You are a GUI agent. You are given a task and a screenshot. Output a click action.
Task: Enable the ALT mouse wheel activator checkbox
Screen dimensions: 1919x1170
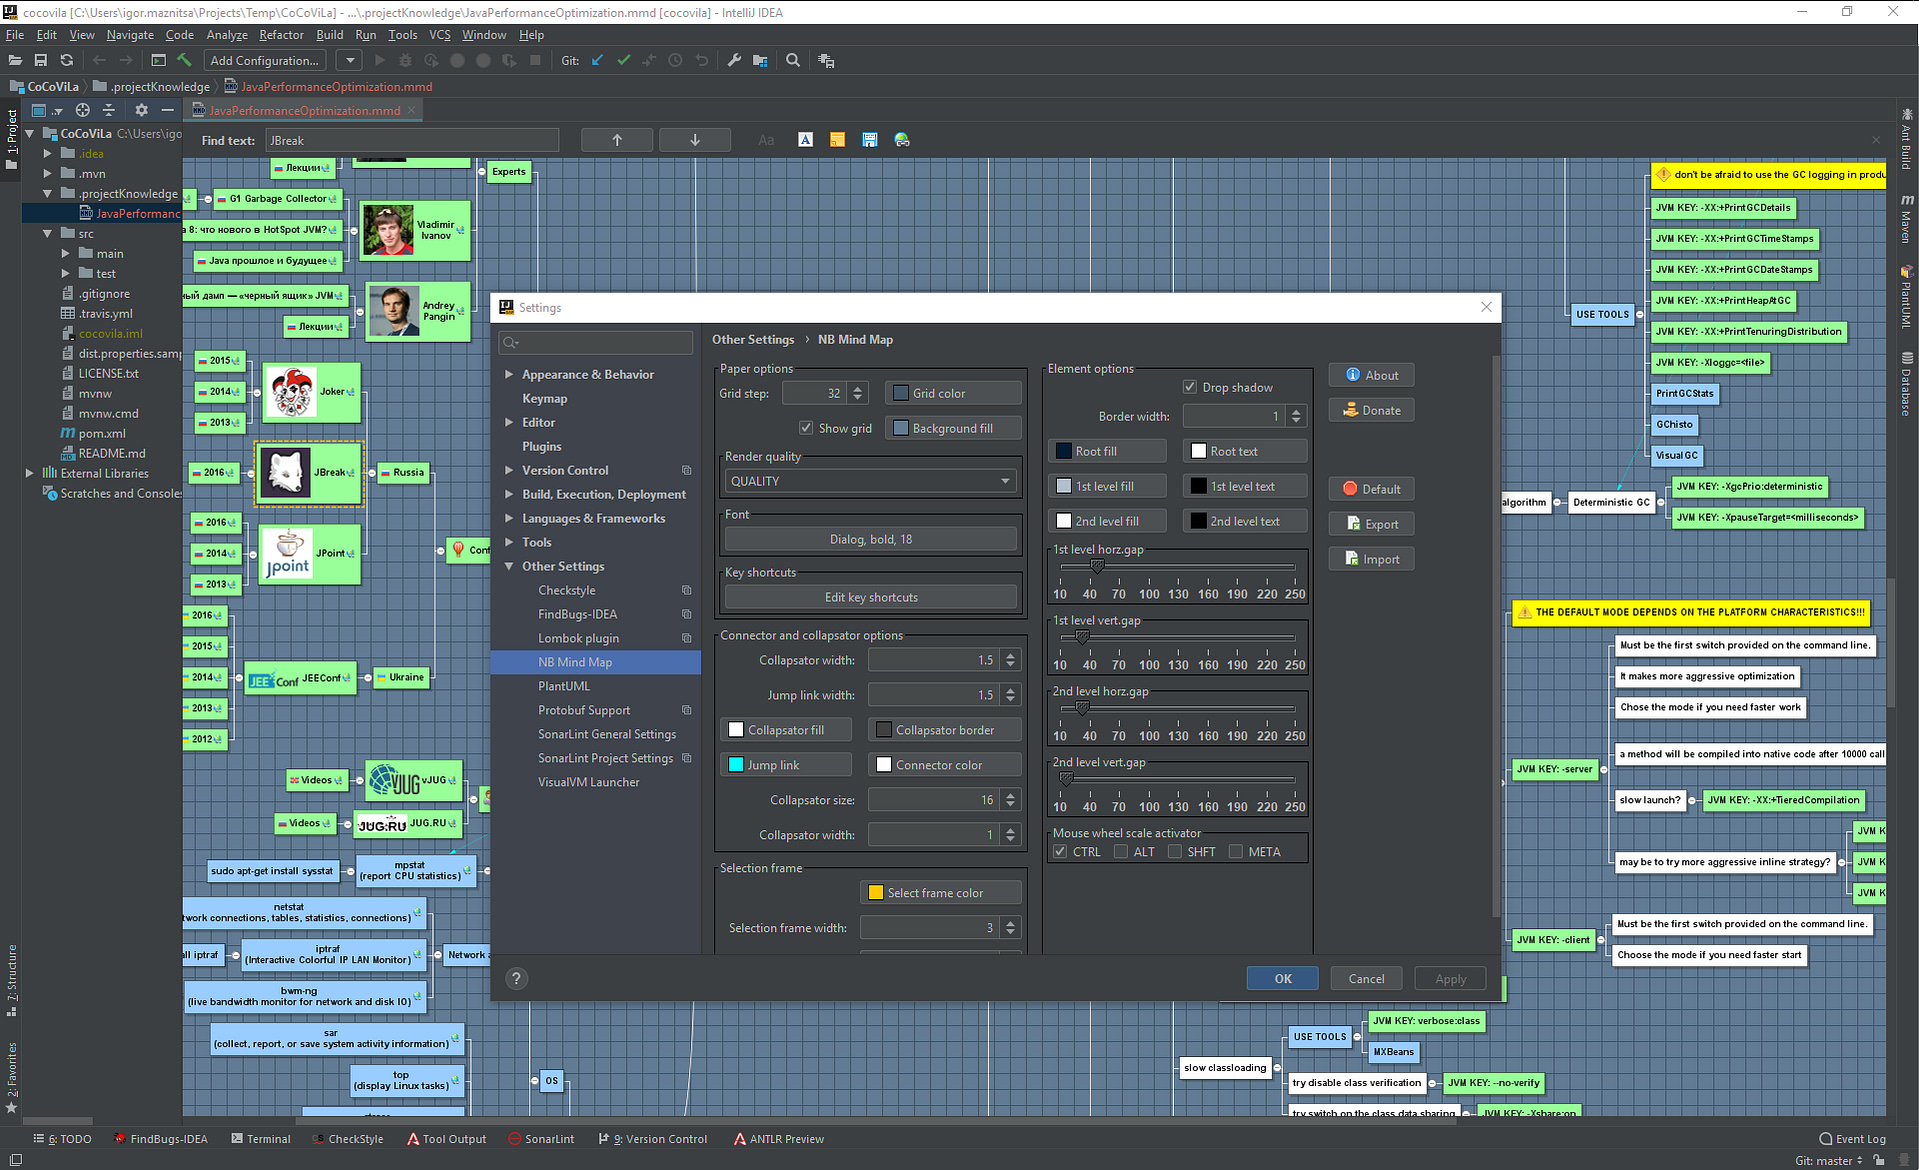(x=1121, y=852)
